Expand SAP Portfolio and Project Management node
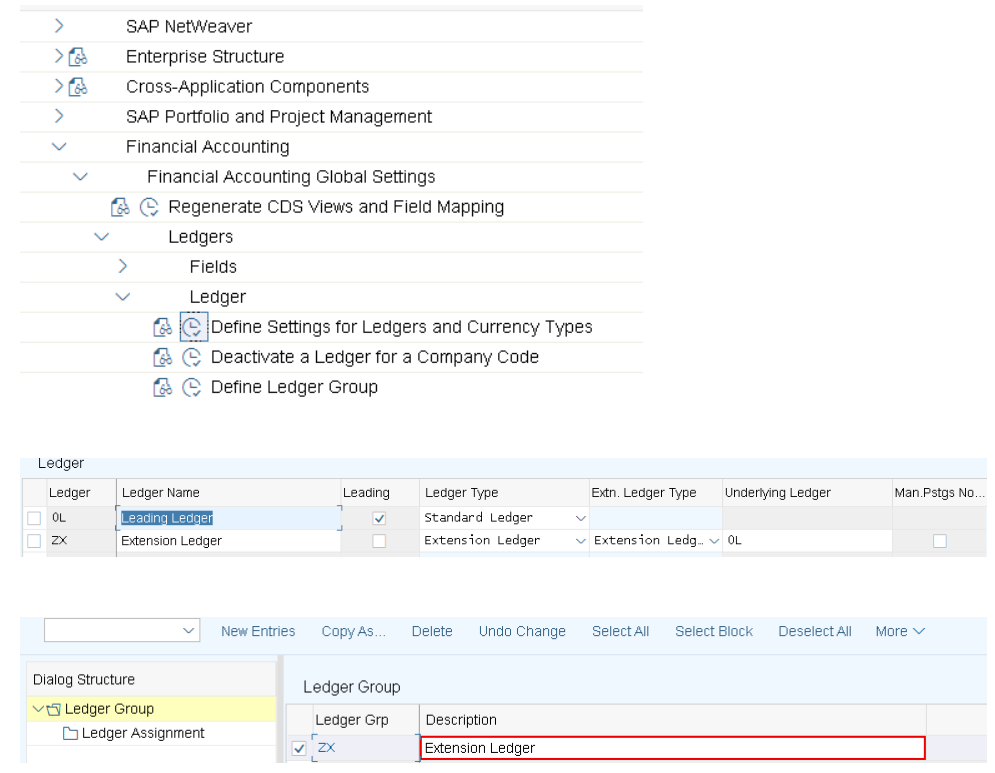The height and width of the screenshot is (773, 995). pyautogui.click(x=59, y=116)
